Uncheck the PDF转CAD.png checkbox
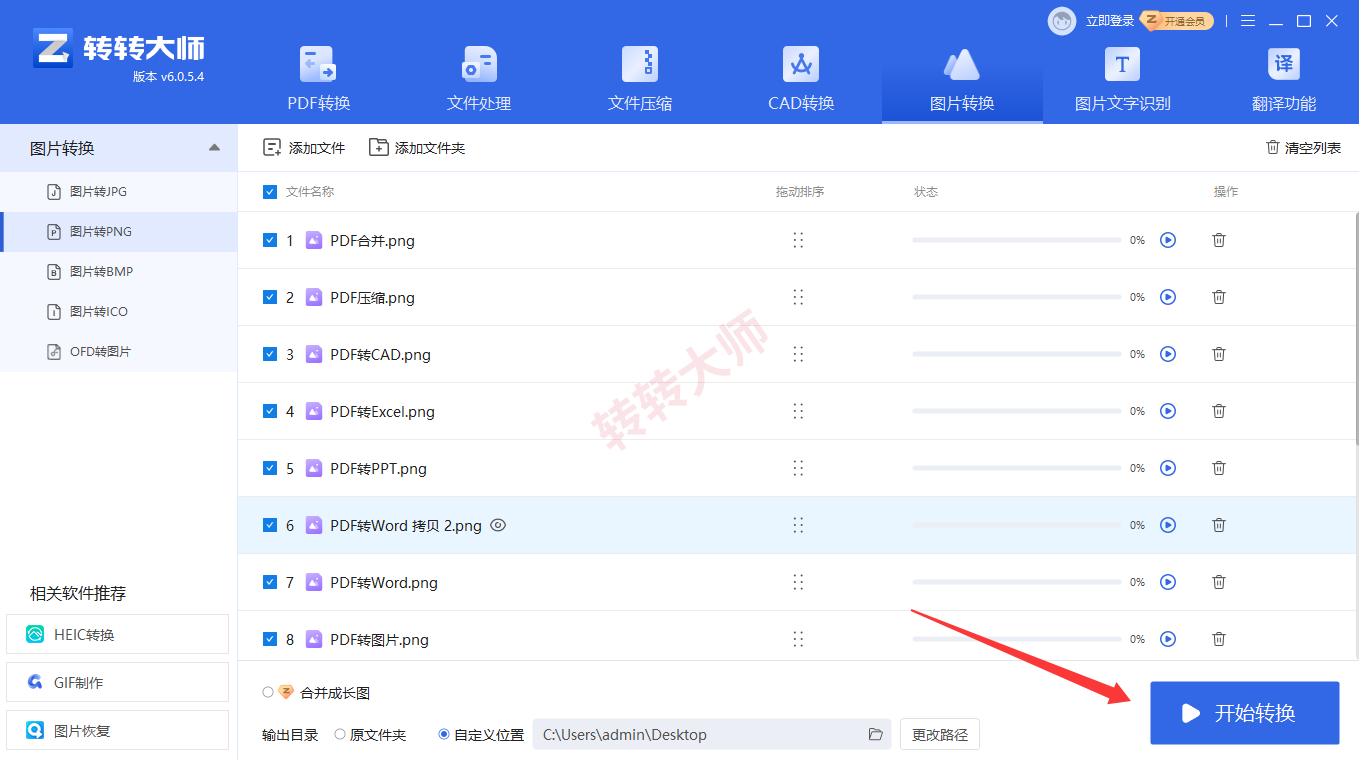 pyautogui.click(x=269, y=354)
